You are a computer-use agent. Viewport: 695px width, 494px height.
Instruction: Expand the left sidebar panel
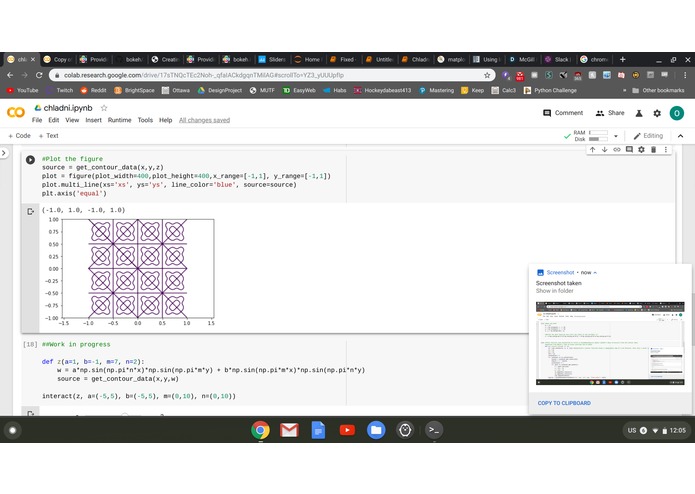[x=4, y=153]
